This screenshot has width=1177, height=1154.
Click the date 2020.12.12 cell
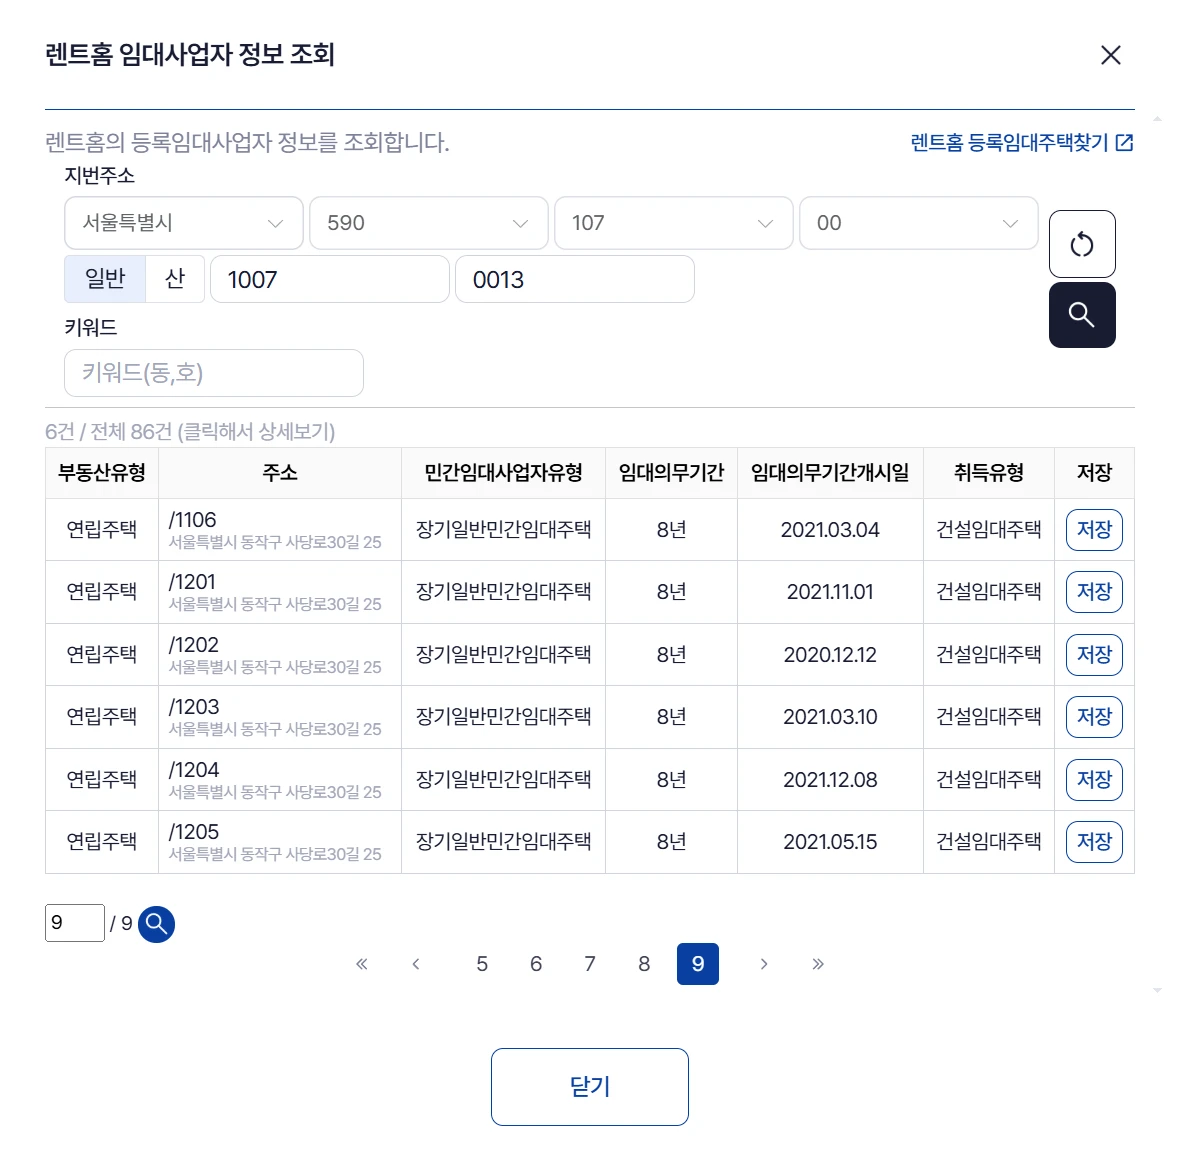tap(830, 655)
